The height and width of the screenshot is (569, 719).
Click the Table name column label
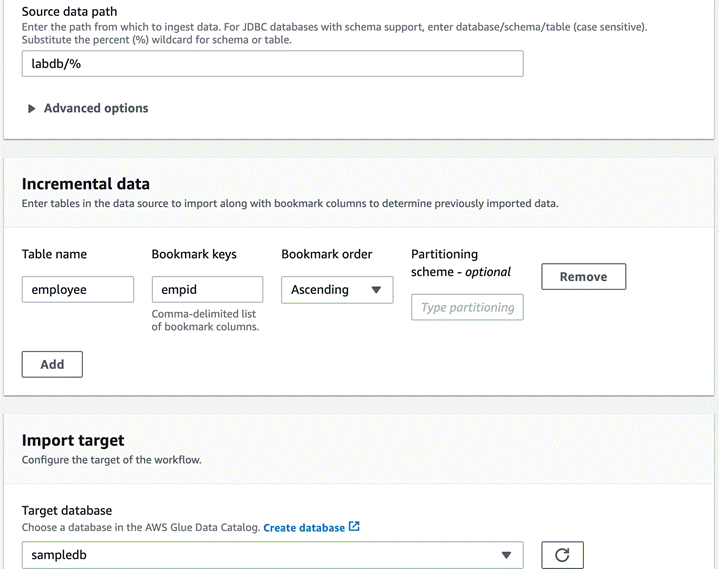(54, 254)
